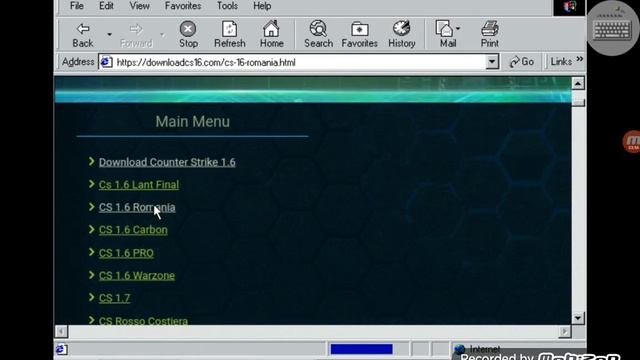Print the current page
This screenshot has height=360, width=640.
489,35
